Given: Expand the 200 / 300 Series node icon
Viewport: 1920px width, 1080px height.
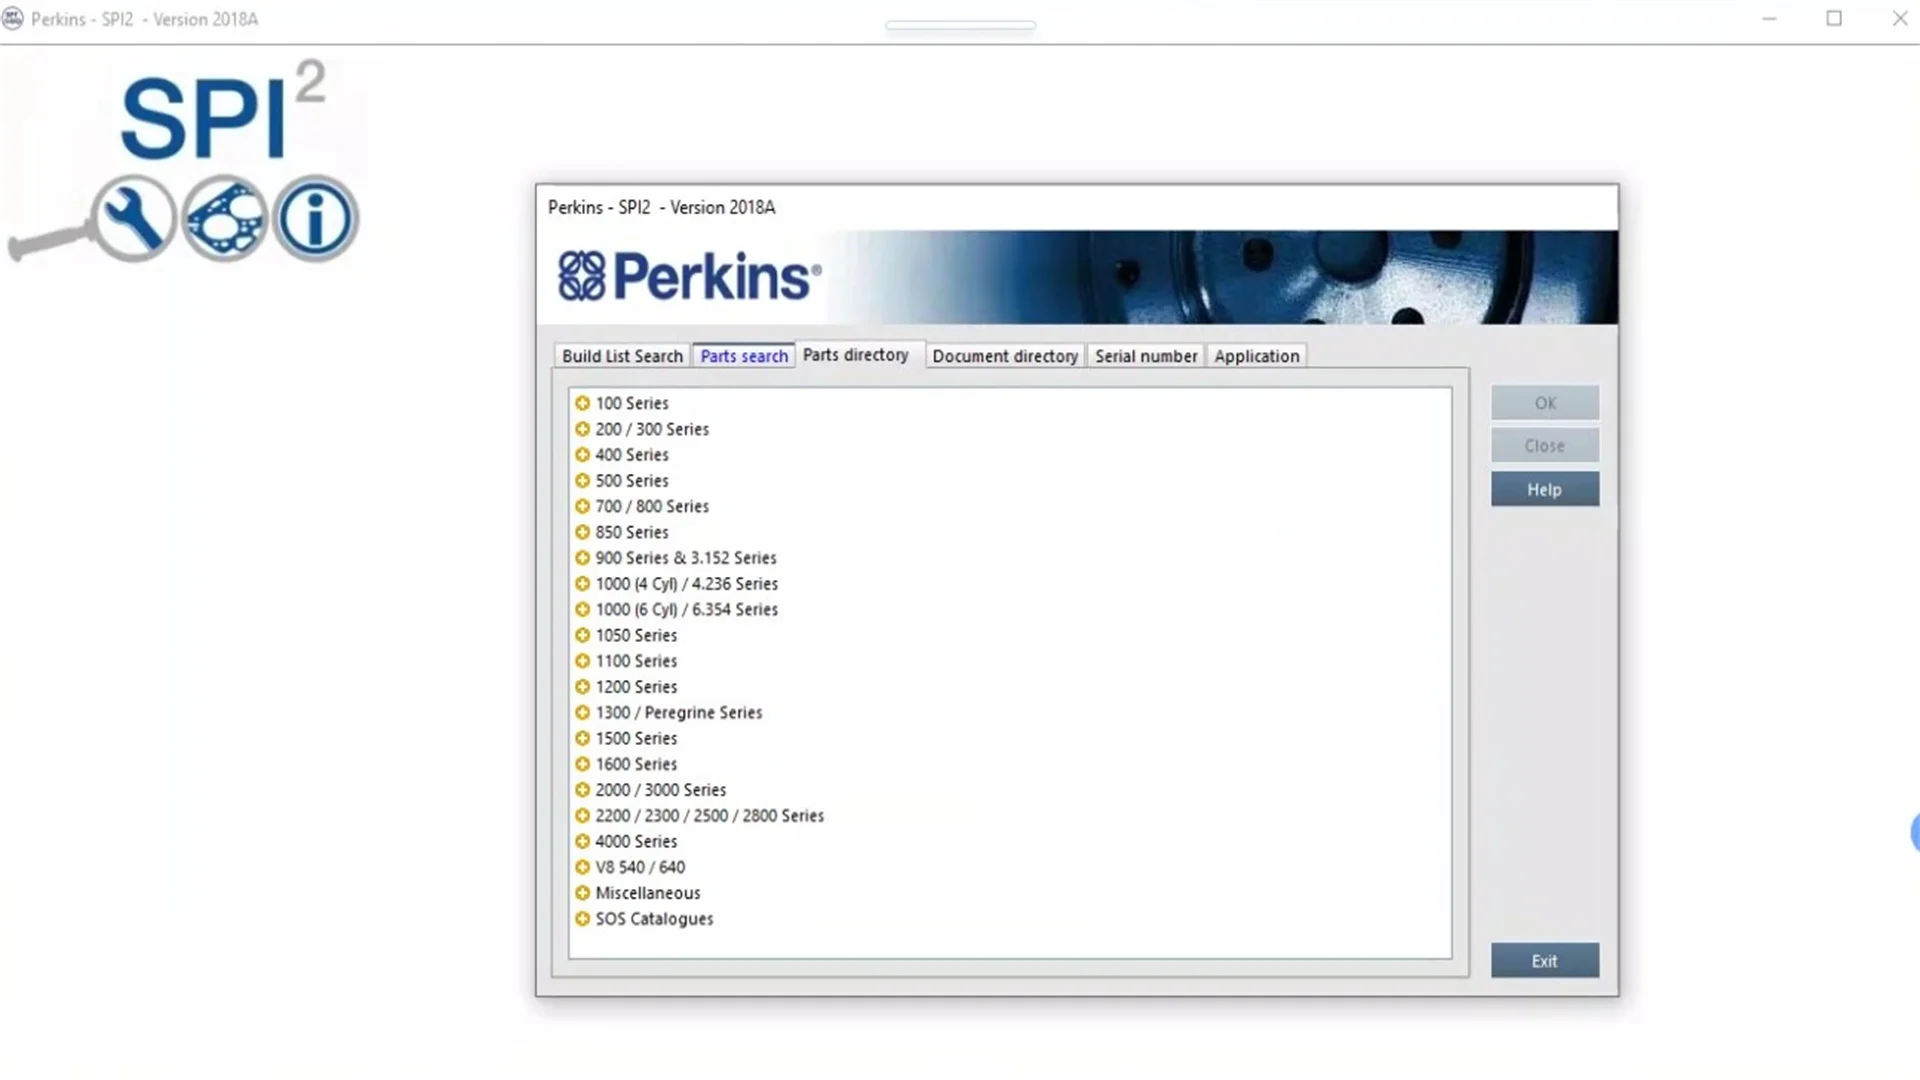Looking at the screenshot, I should [x=582, y=429].
